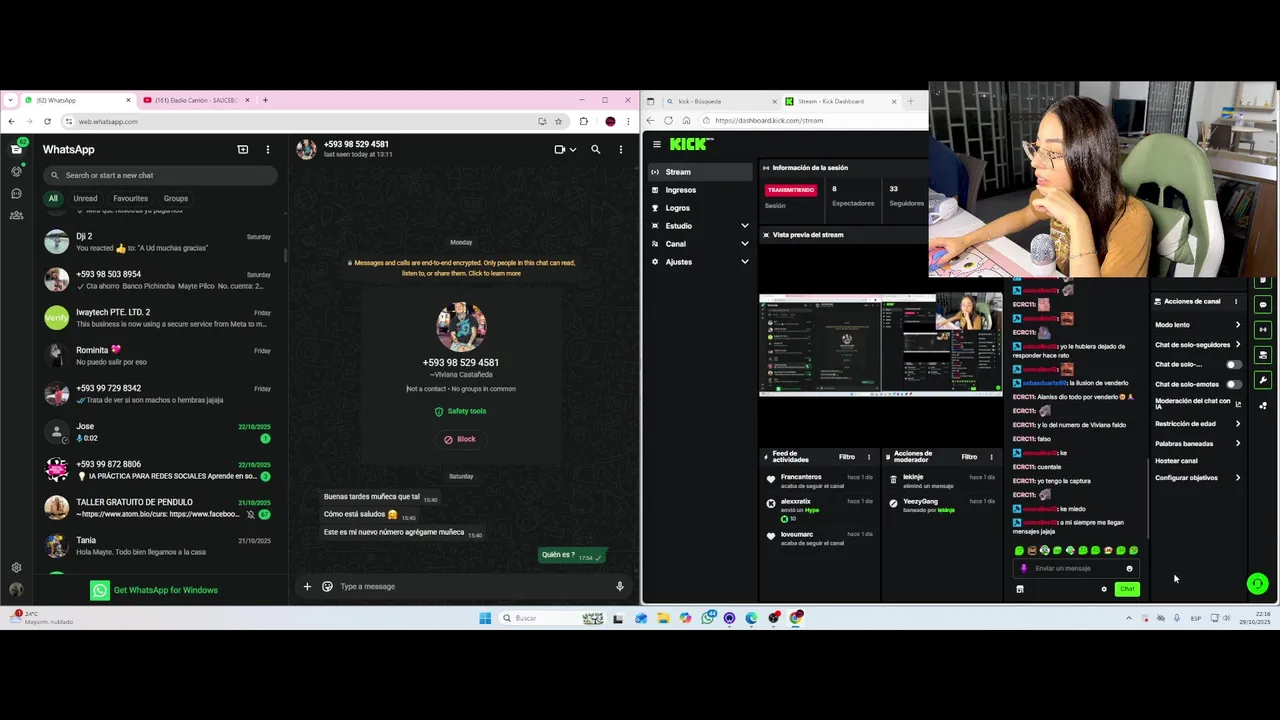
Task: Start a video call in the chat header
Action: 559,149
